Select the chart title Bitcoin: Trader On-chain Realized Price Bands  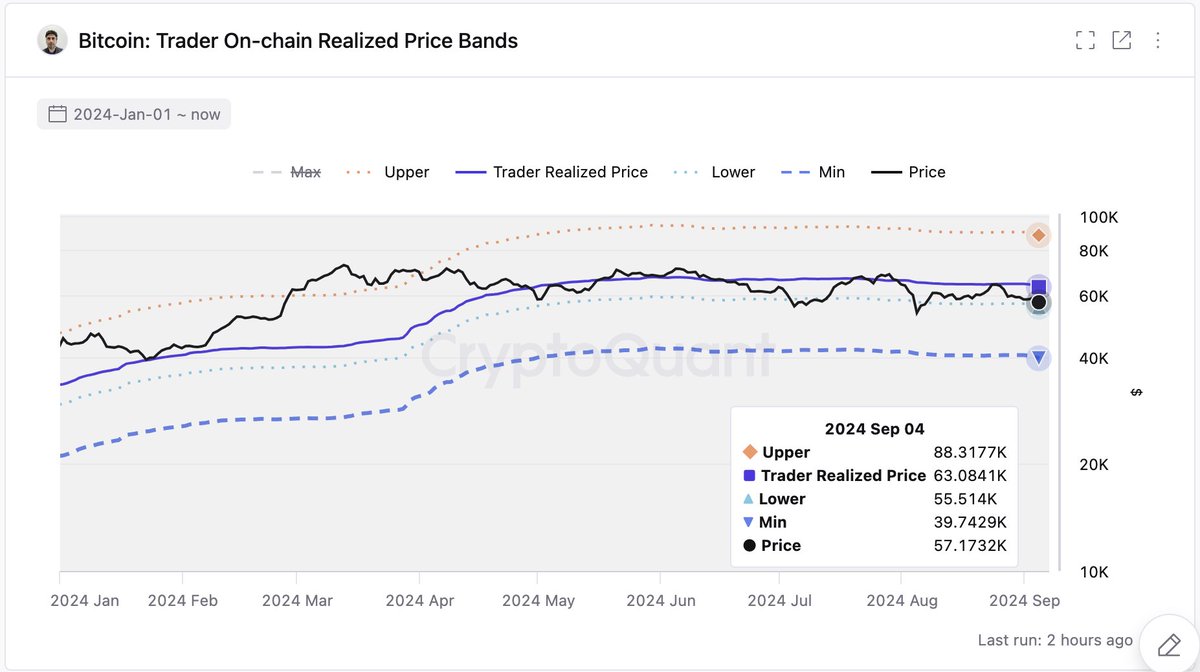click(x=297, y=41)
